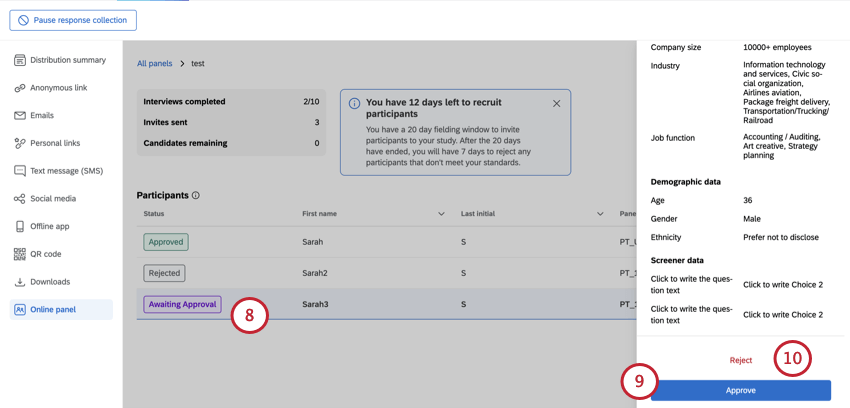
Task: Click the Distribution summary icon in sidebar
Action: click(20, 60)
